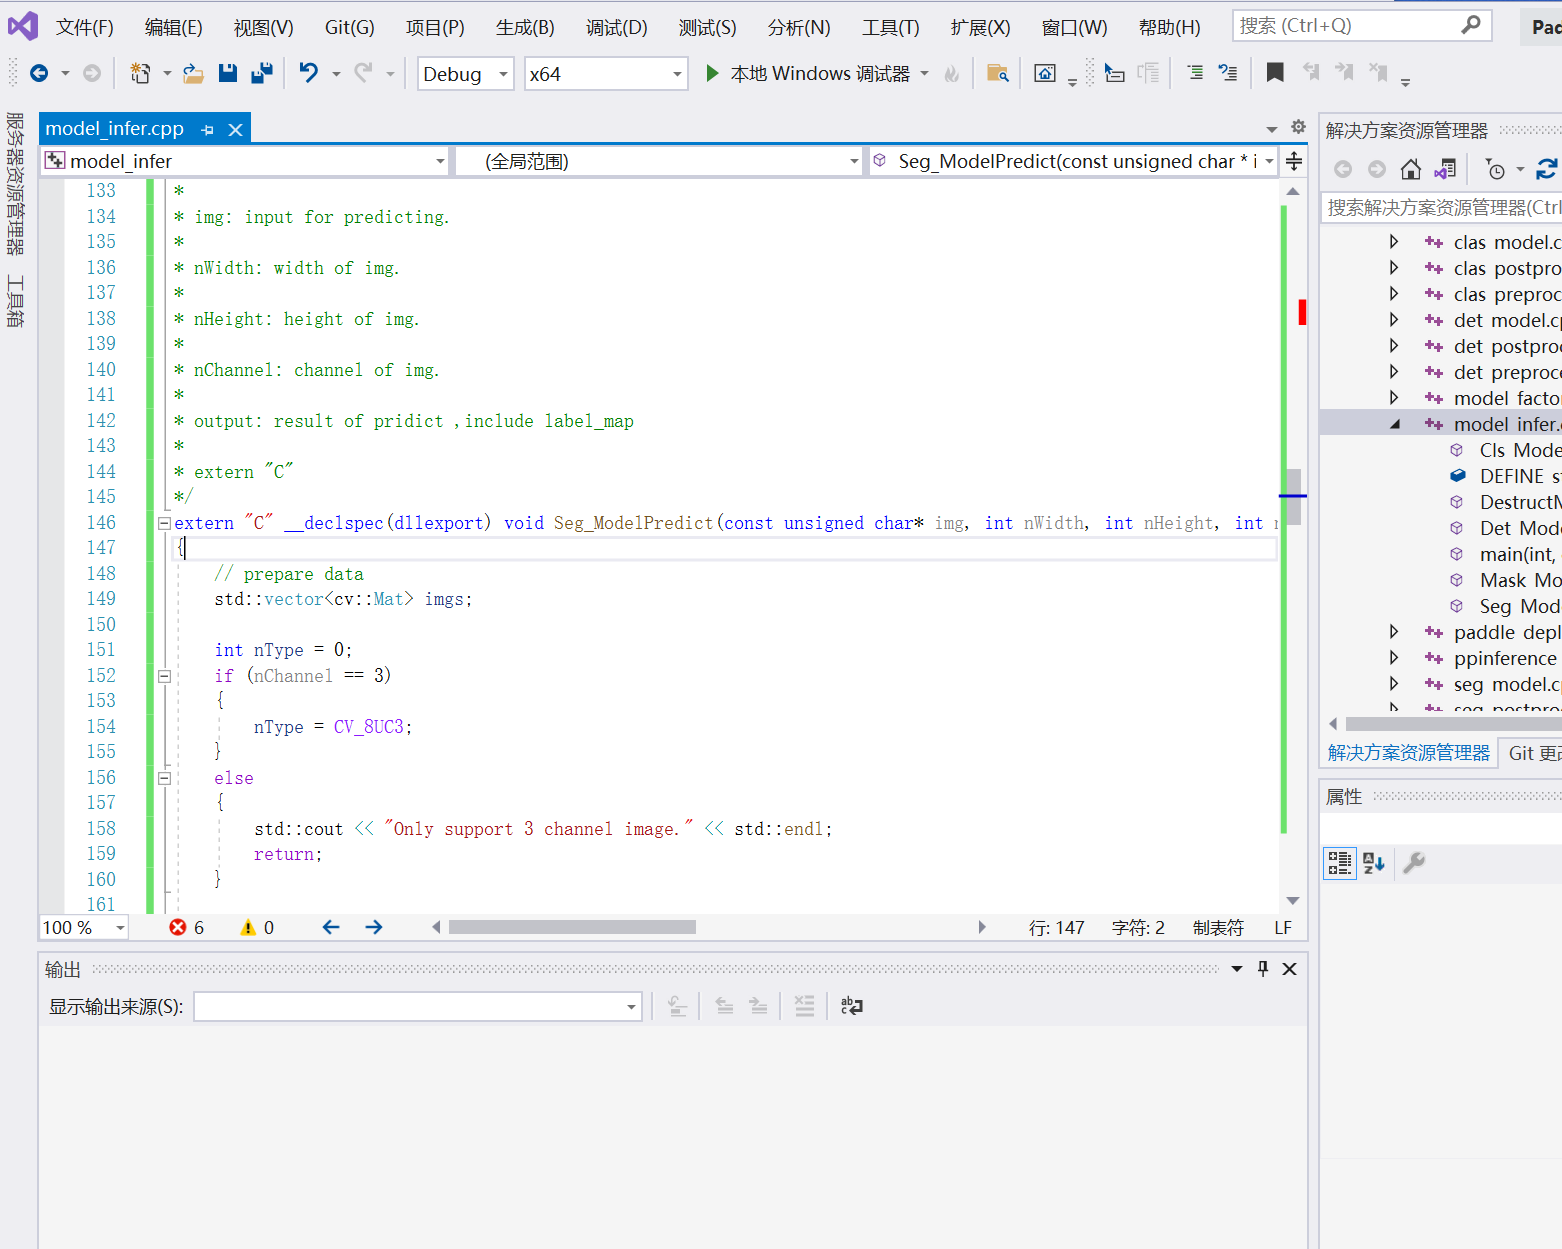Switch to the Git 更改 tab
1562x1249 pixels.
coord(1536,753)
